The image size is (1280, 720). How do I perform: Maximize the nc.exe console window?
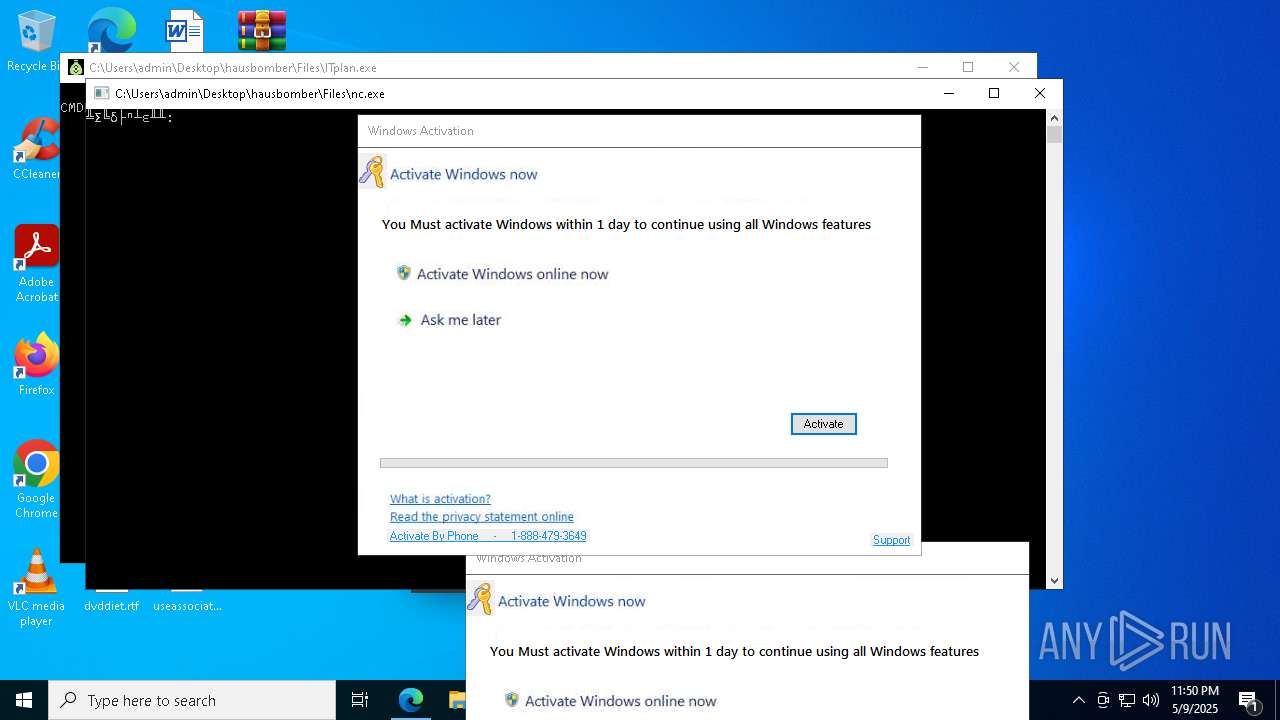(994, 93)
